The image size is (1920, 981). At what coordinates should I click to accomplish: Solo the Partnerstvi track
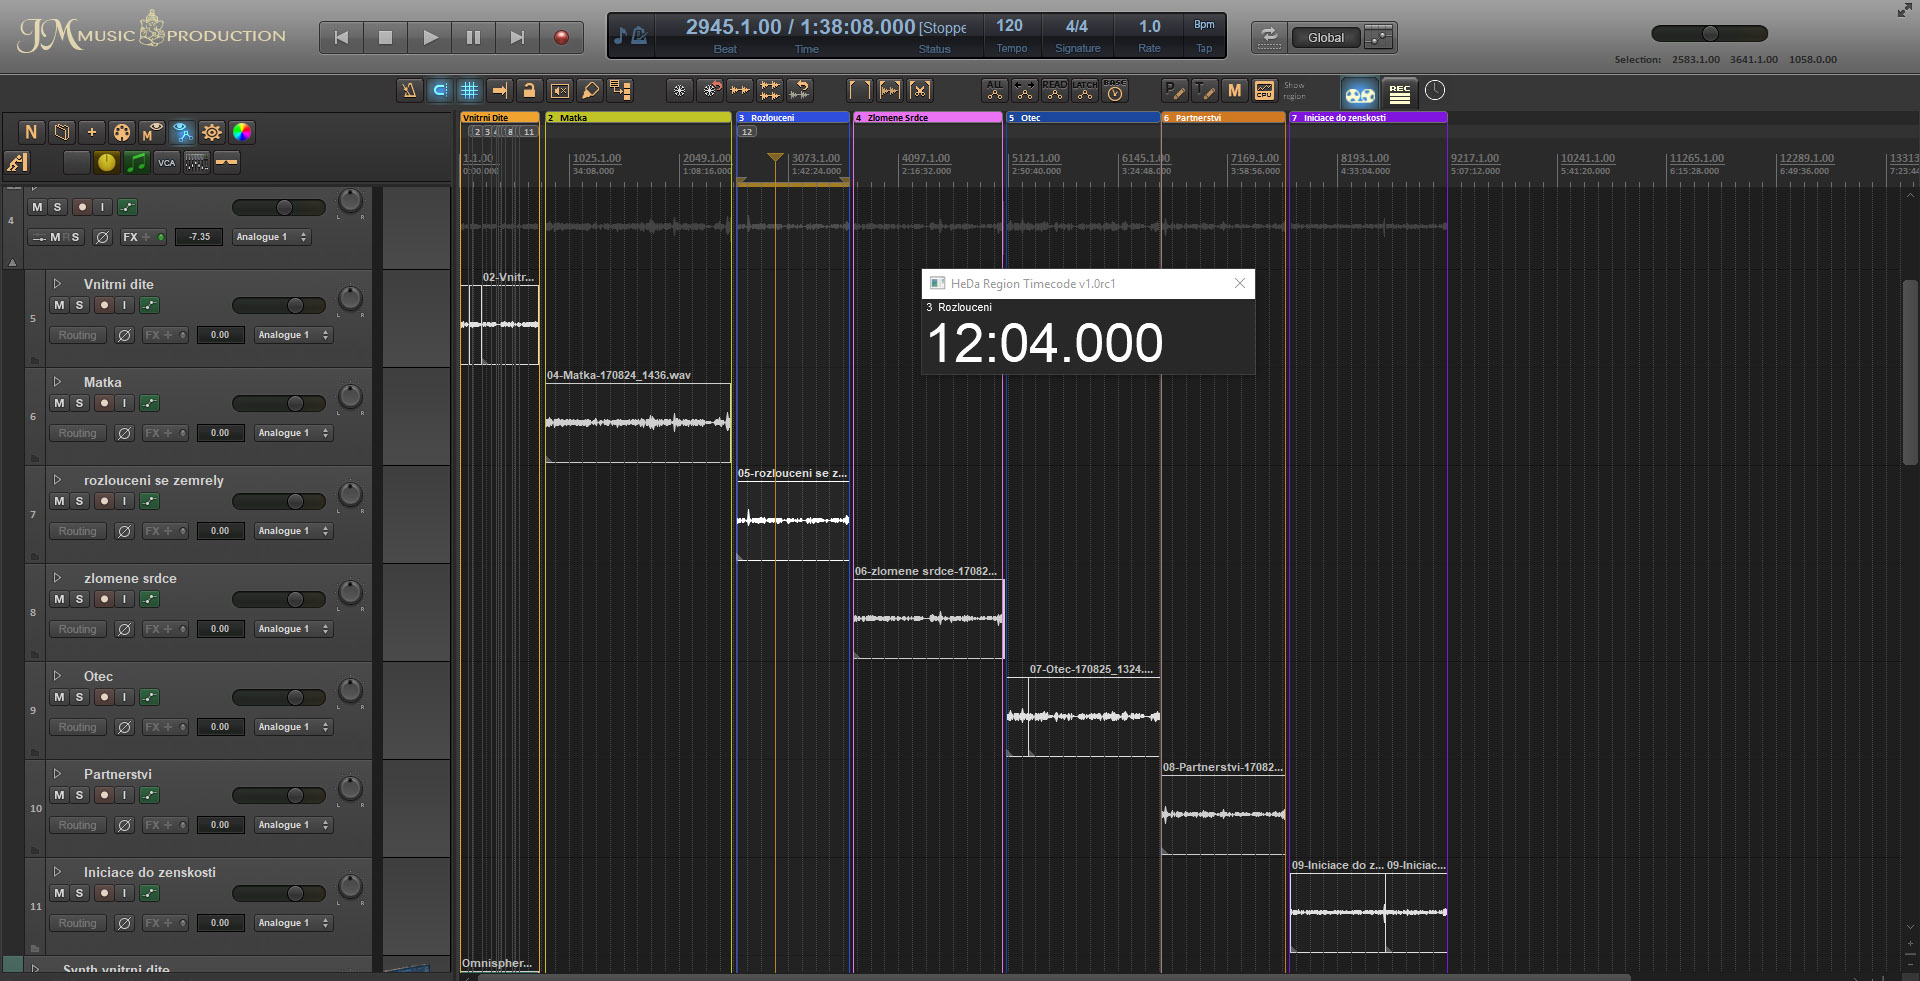click(79, 795)
